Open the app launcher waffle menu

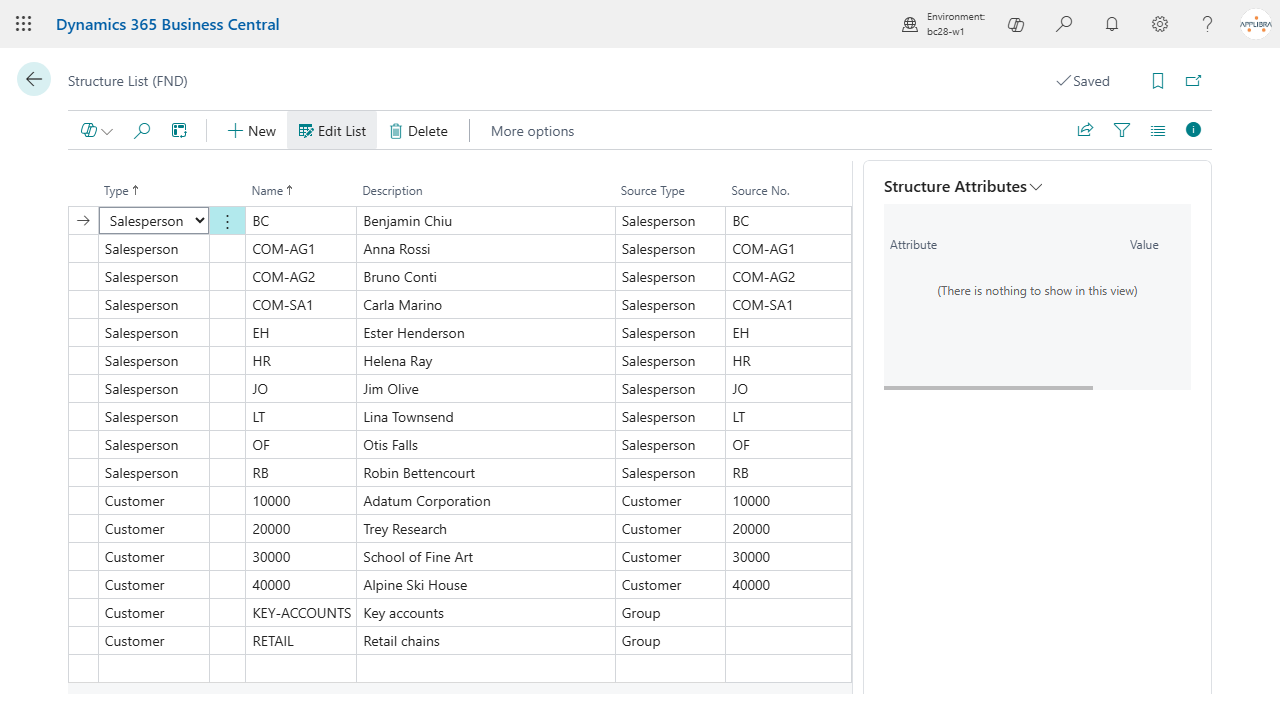coord(24,24)
